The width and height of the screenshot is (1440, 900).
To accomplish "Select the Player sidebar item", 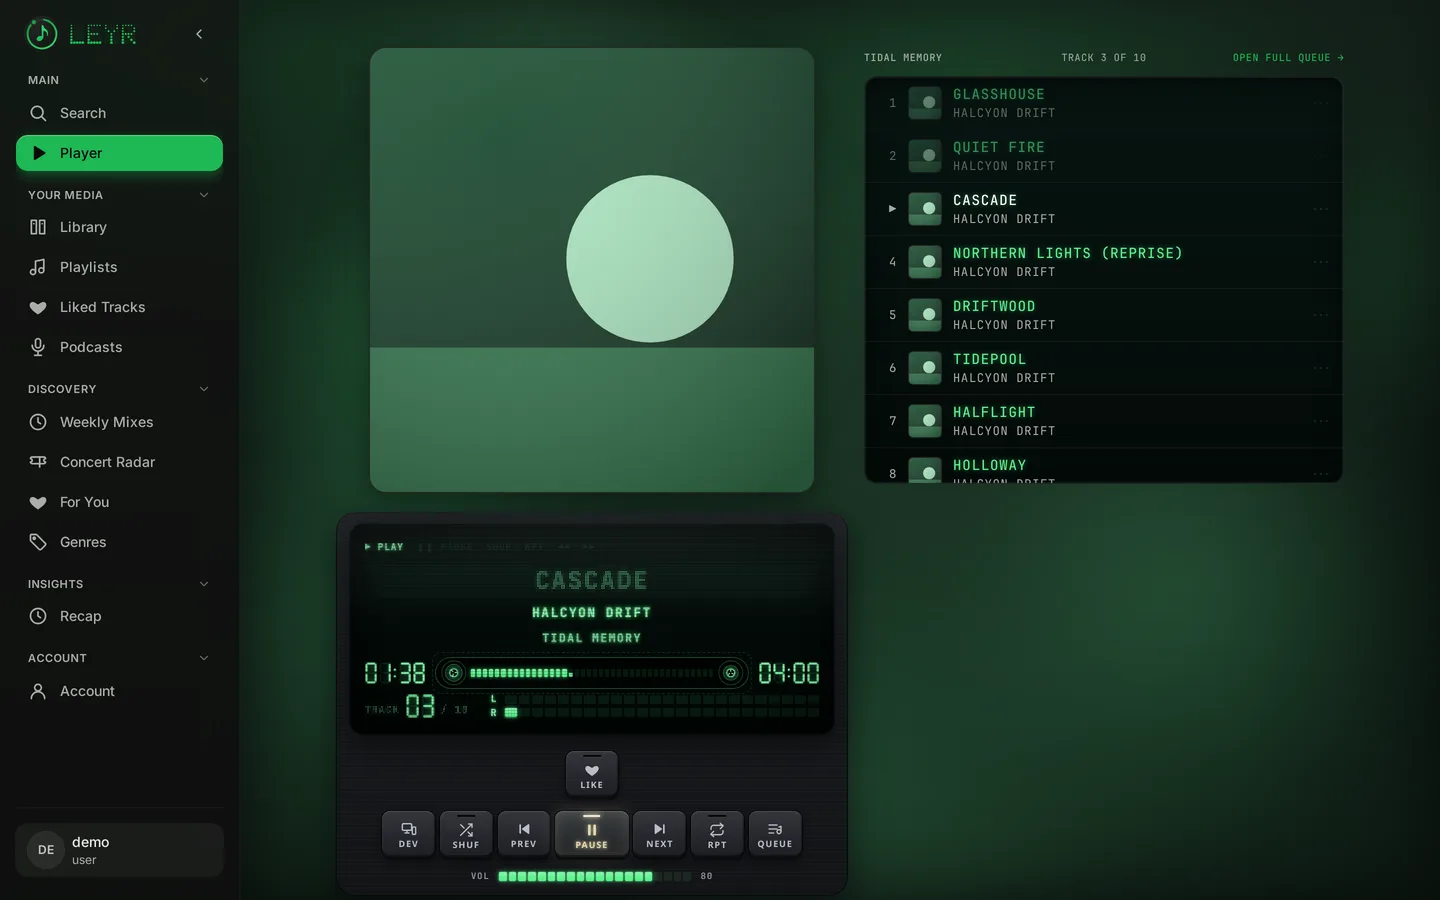I will [x=119, y=153].
